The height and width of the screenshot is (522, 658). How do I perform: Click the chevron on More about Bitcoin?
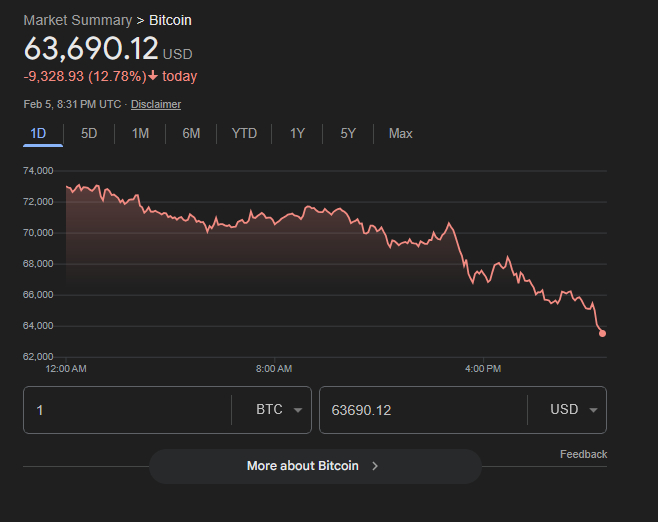tap(375, 466)
